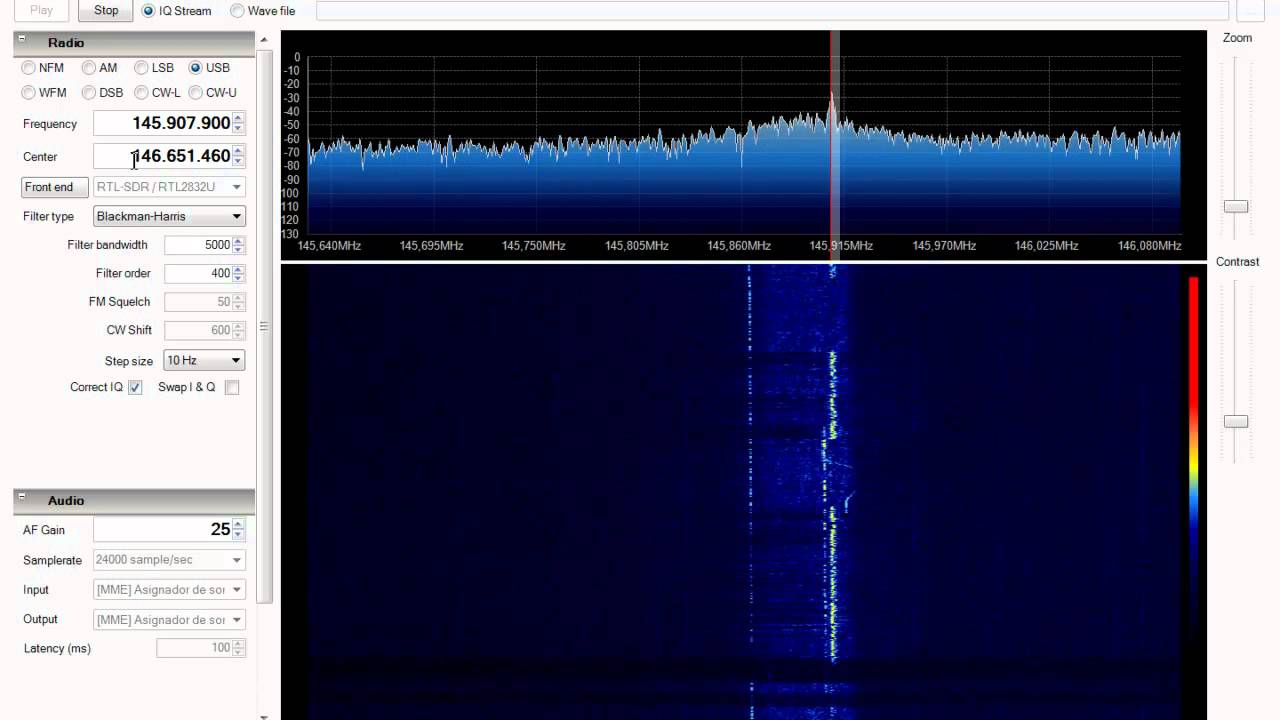Screen dimensions: 1280x720
Task: Open the RTL-SDR front end device dropdown
Action: coord(169,187)
